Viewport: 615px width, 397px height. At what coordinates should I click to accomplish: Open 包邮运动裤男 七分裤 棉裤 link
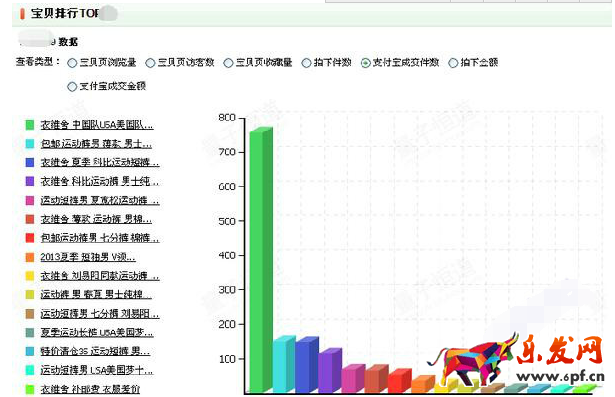tap(100, 238)
